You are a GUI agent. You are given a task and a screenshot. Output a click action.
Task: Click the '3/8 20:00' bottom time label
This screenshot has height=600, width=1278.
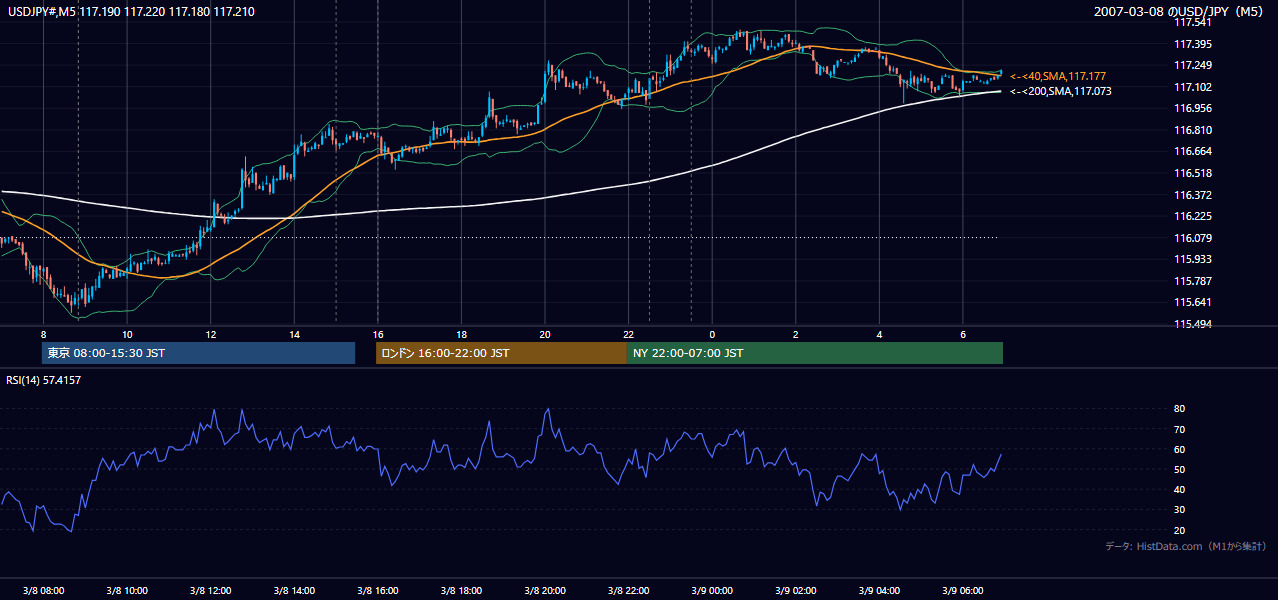(x=545, y=590)
